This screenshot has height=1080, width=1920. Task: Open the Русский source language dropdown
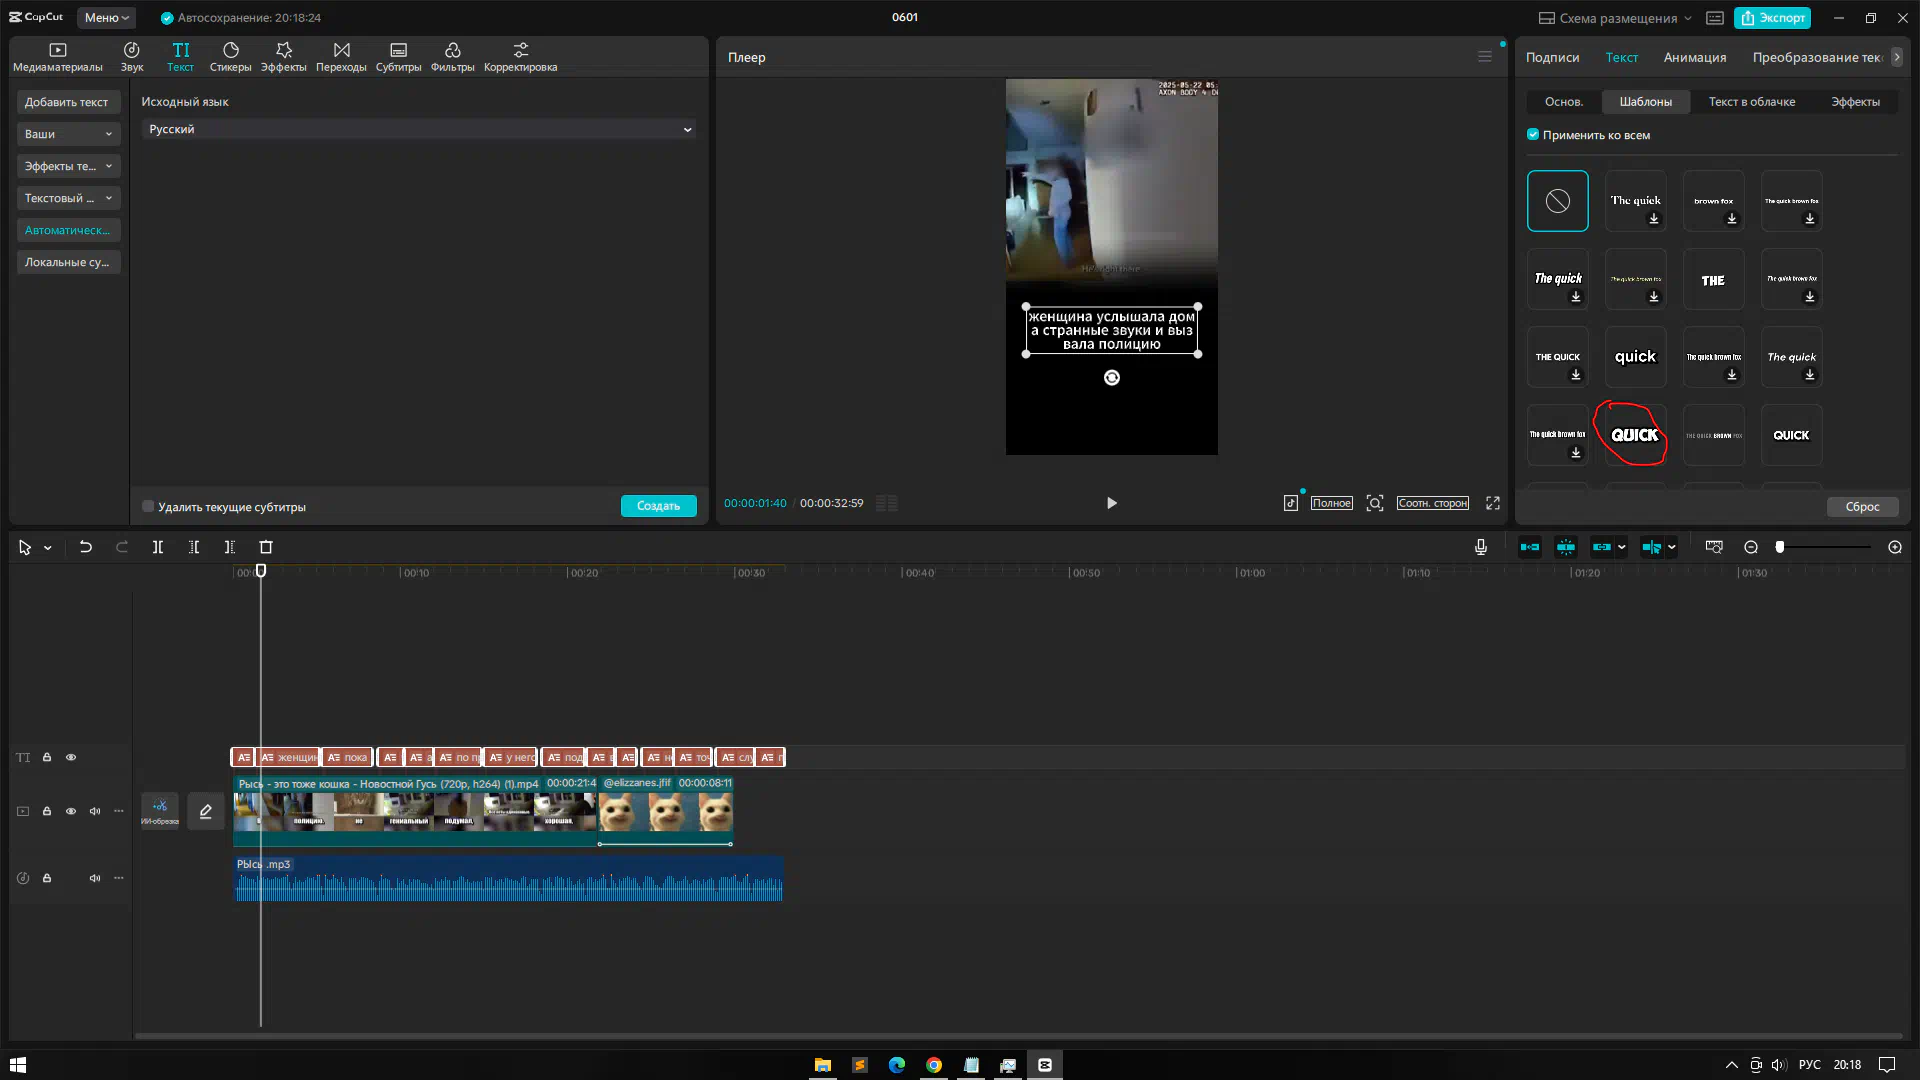[x=418, y=129]
